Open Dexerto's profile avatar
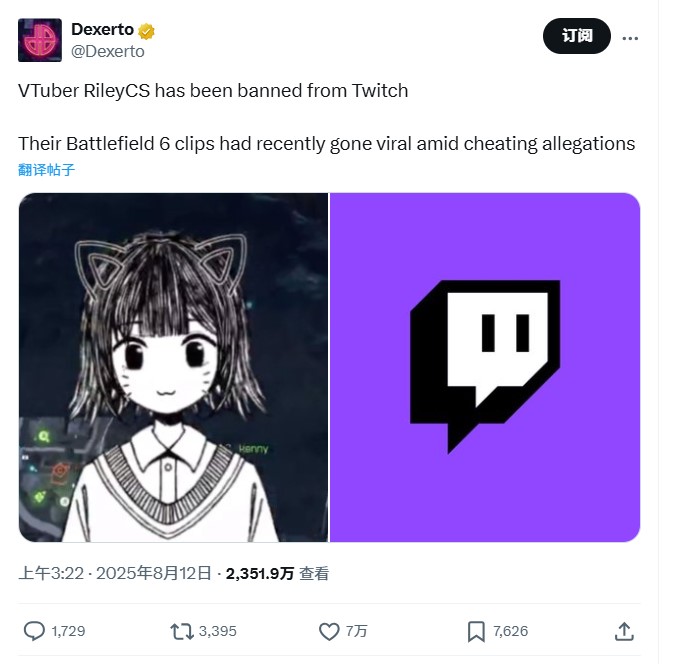Screen dimensions: 673x664 [x=40, y=40]
